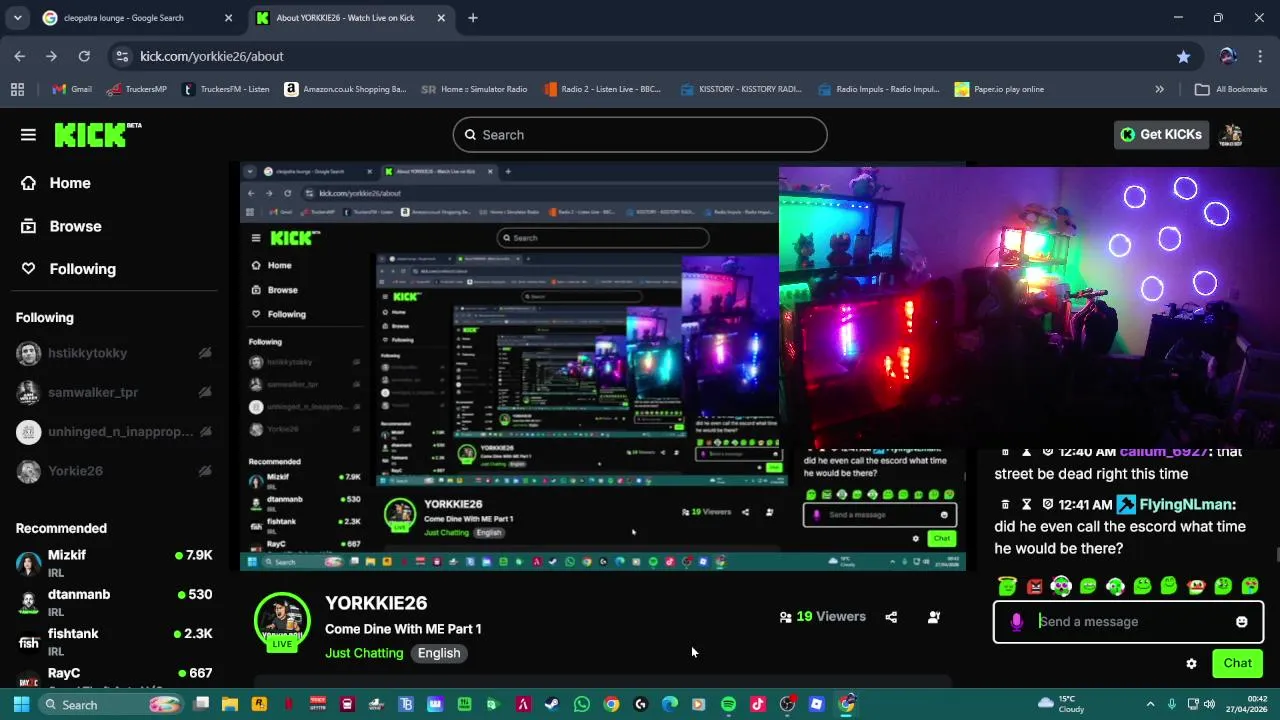Image resolution: width=1280 pixels, height=720 pixels.
Task: Open Kick profile avatar menu
Action: pyautogui.click(x=1232, y=135)
